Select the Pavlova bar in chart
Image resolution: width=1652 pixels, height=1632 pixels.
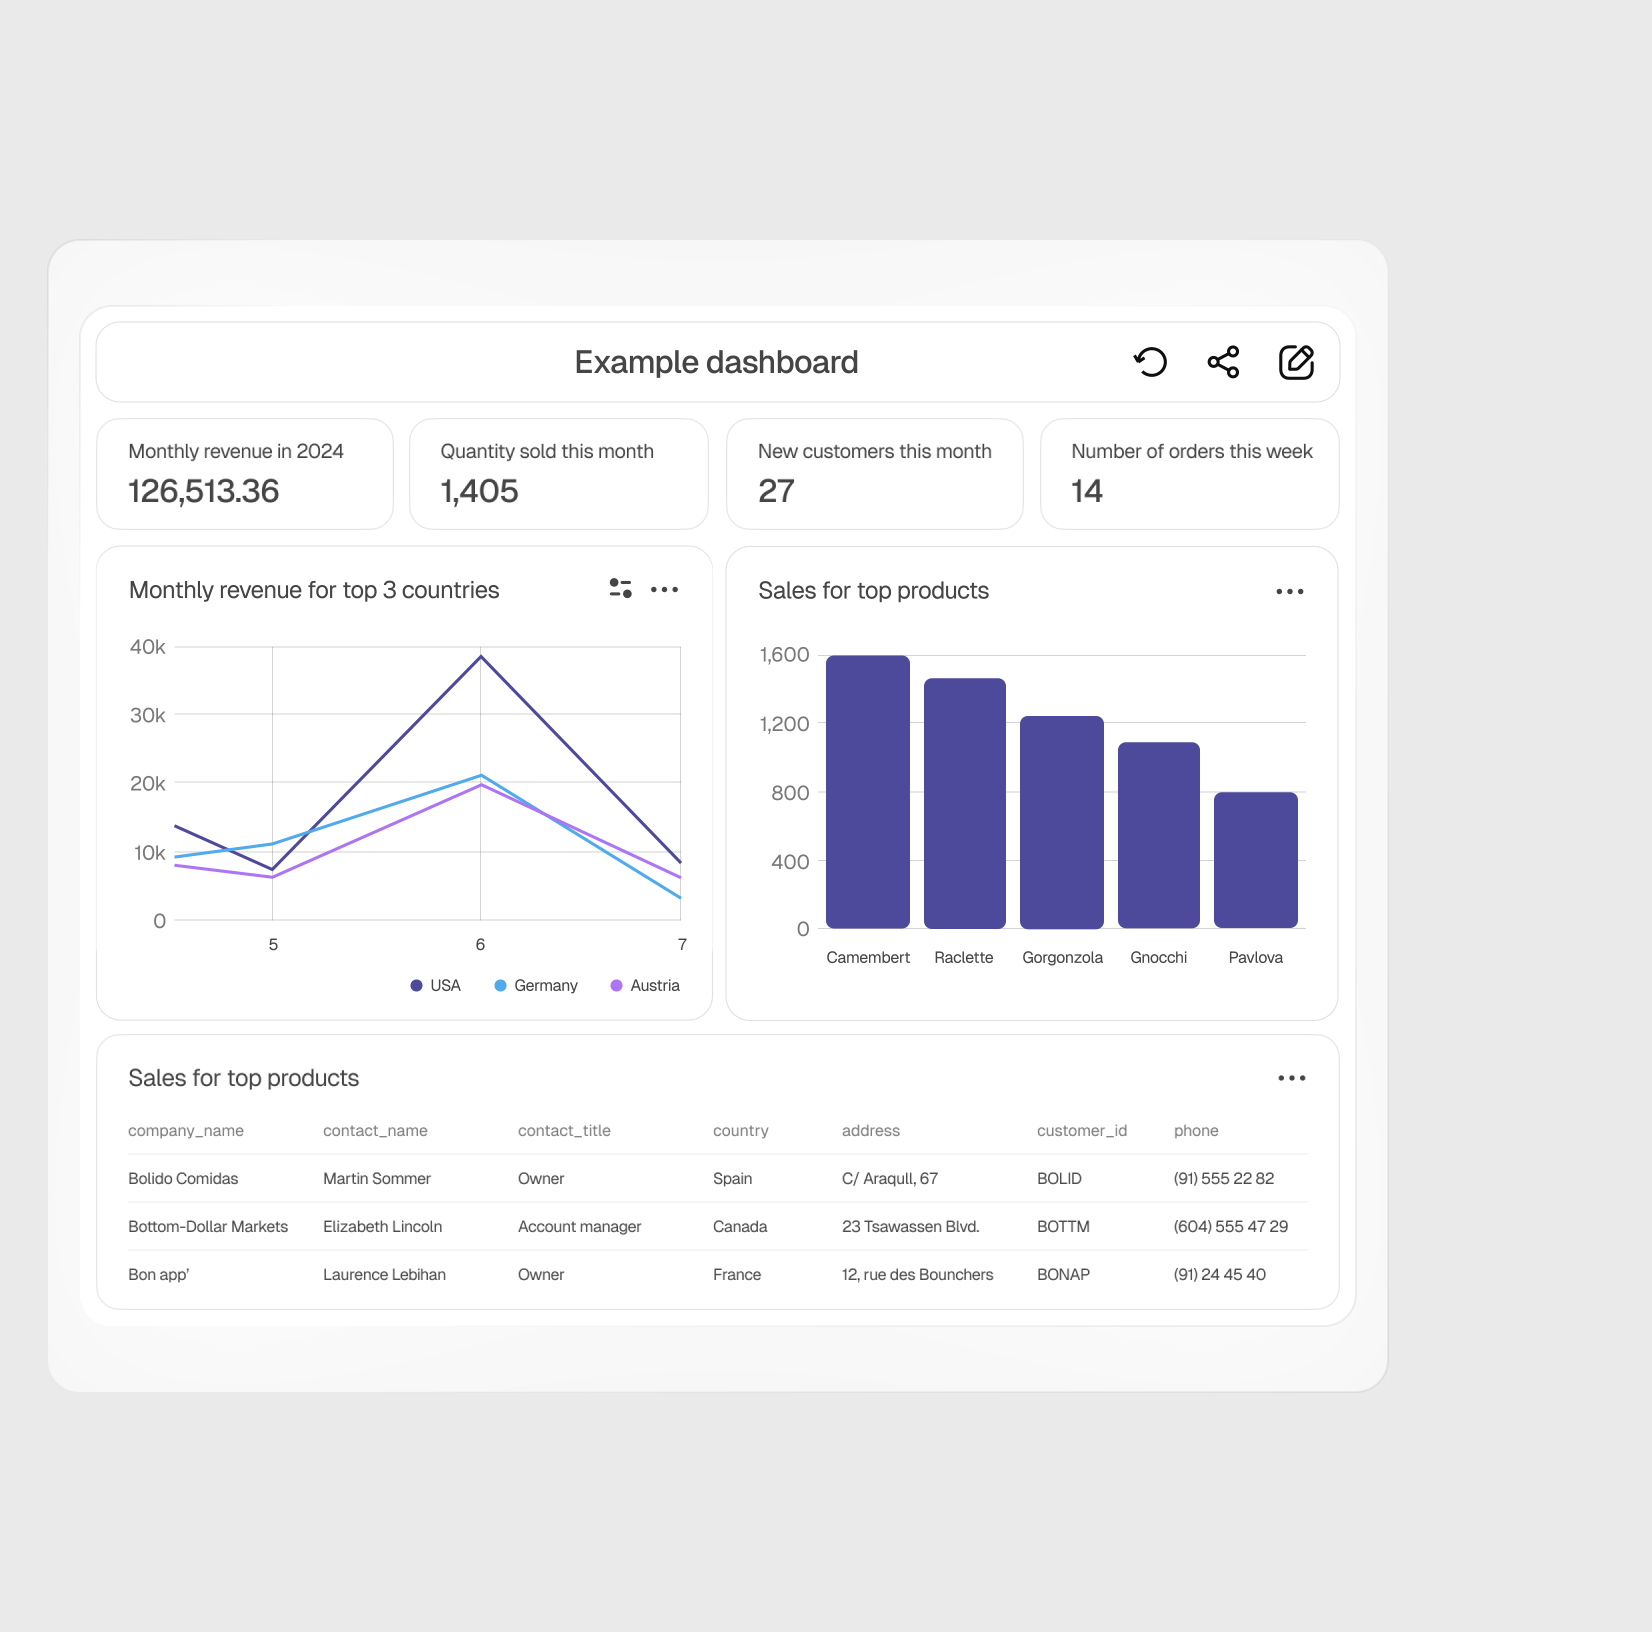pos(1255,860)
